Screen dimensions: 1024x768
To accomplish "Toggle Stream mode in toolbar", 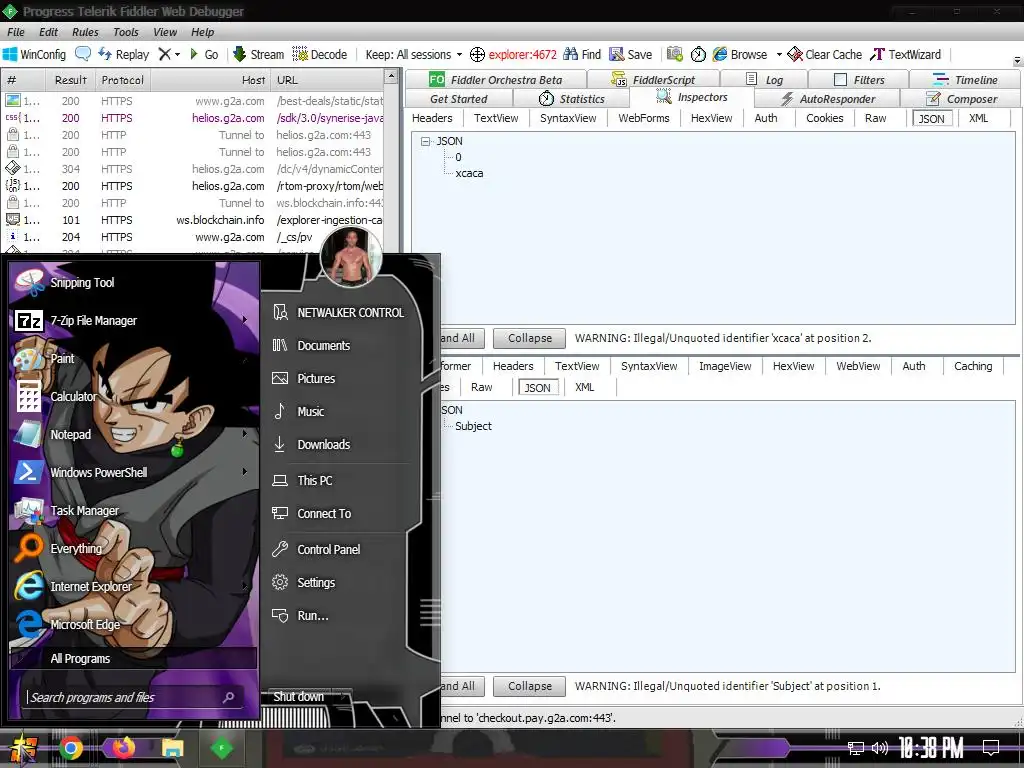I will (x=258, y=54).
